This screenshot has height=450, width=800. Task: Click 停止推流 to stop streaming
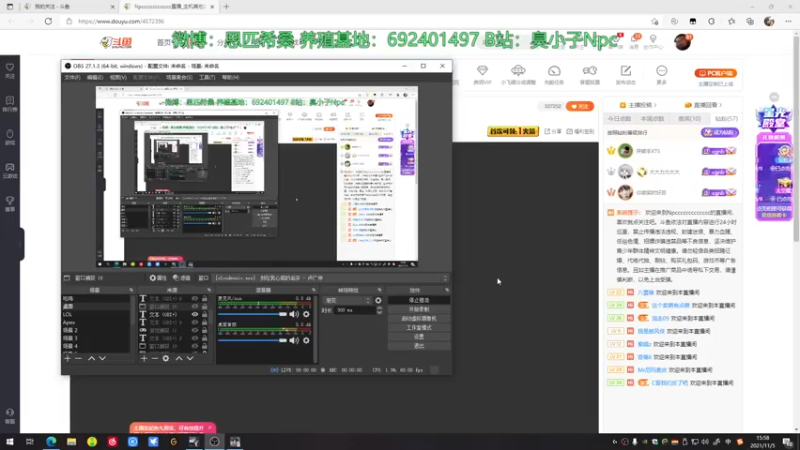[419, 301]
